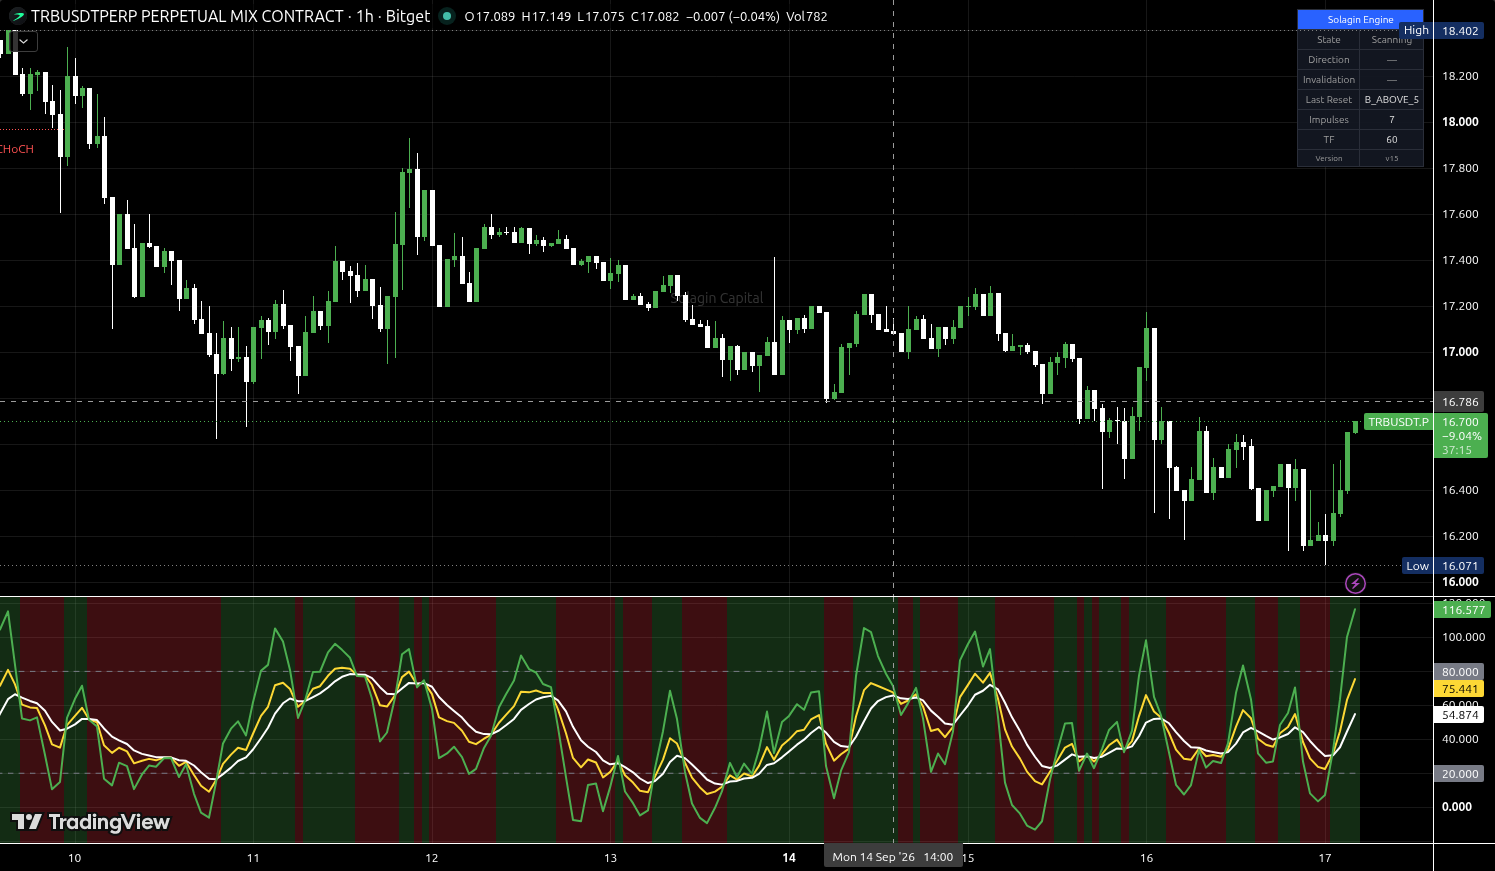Click date 16 on the time axis

(x=1146, y=858)
